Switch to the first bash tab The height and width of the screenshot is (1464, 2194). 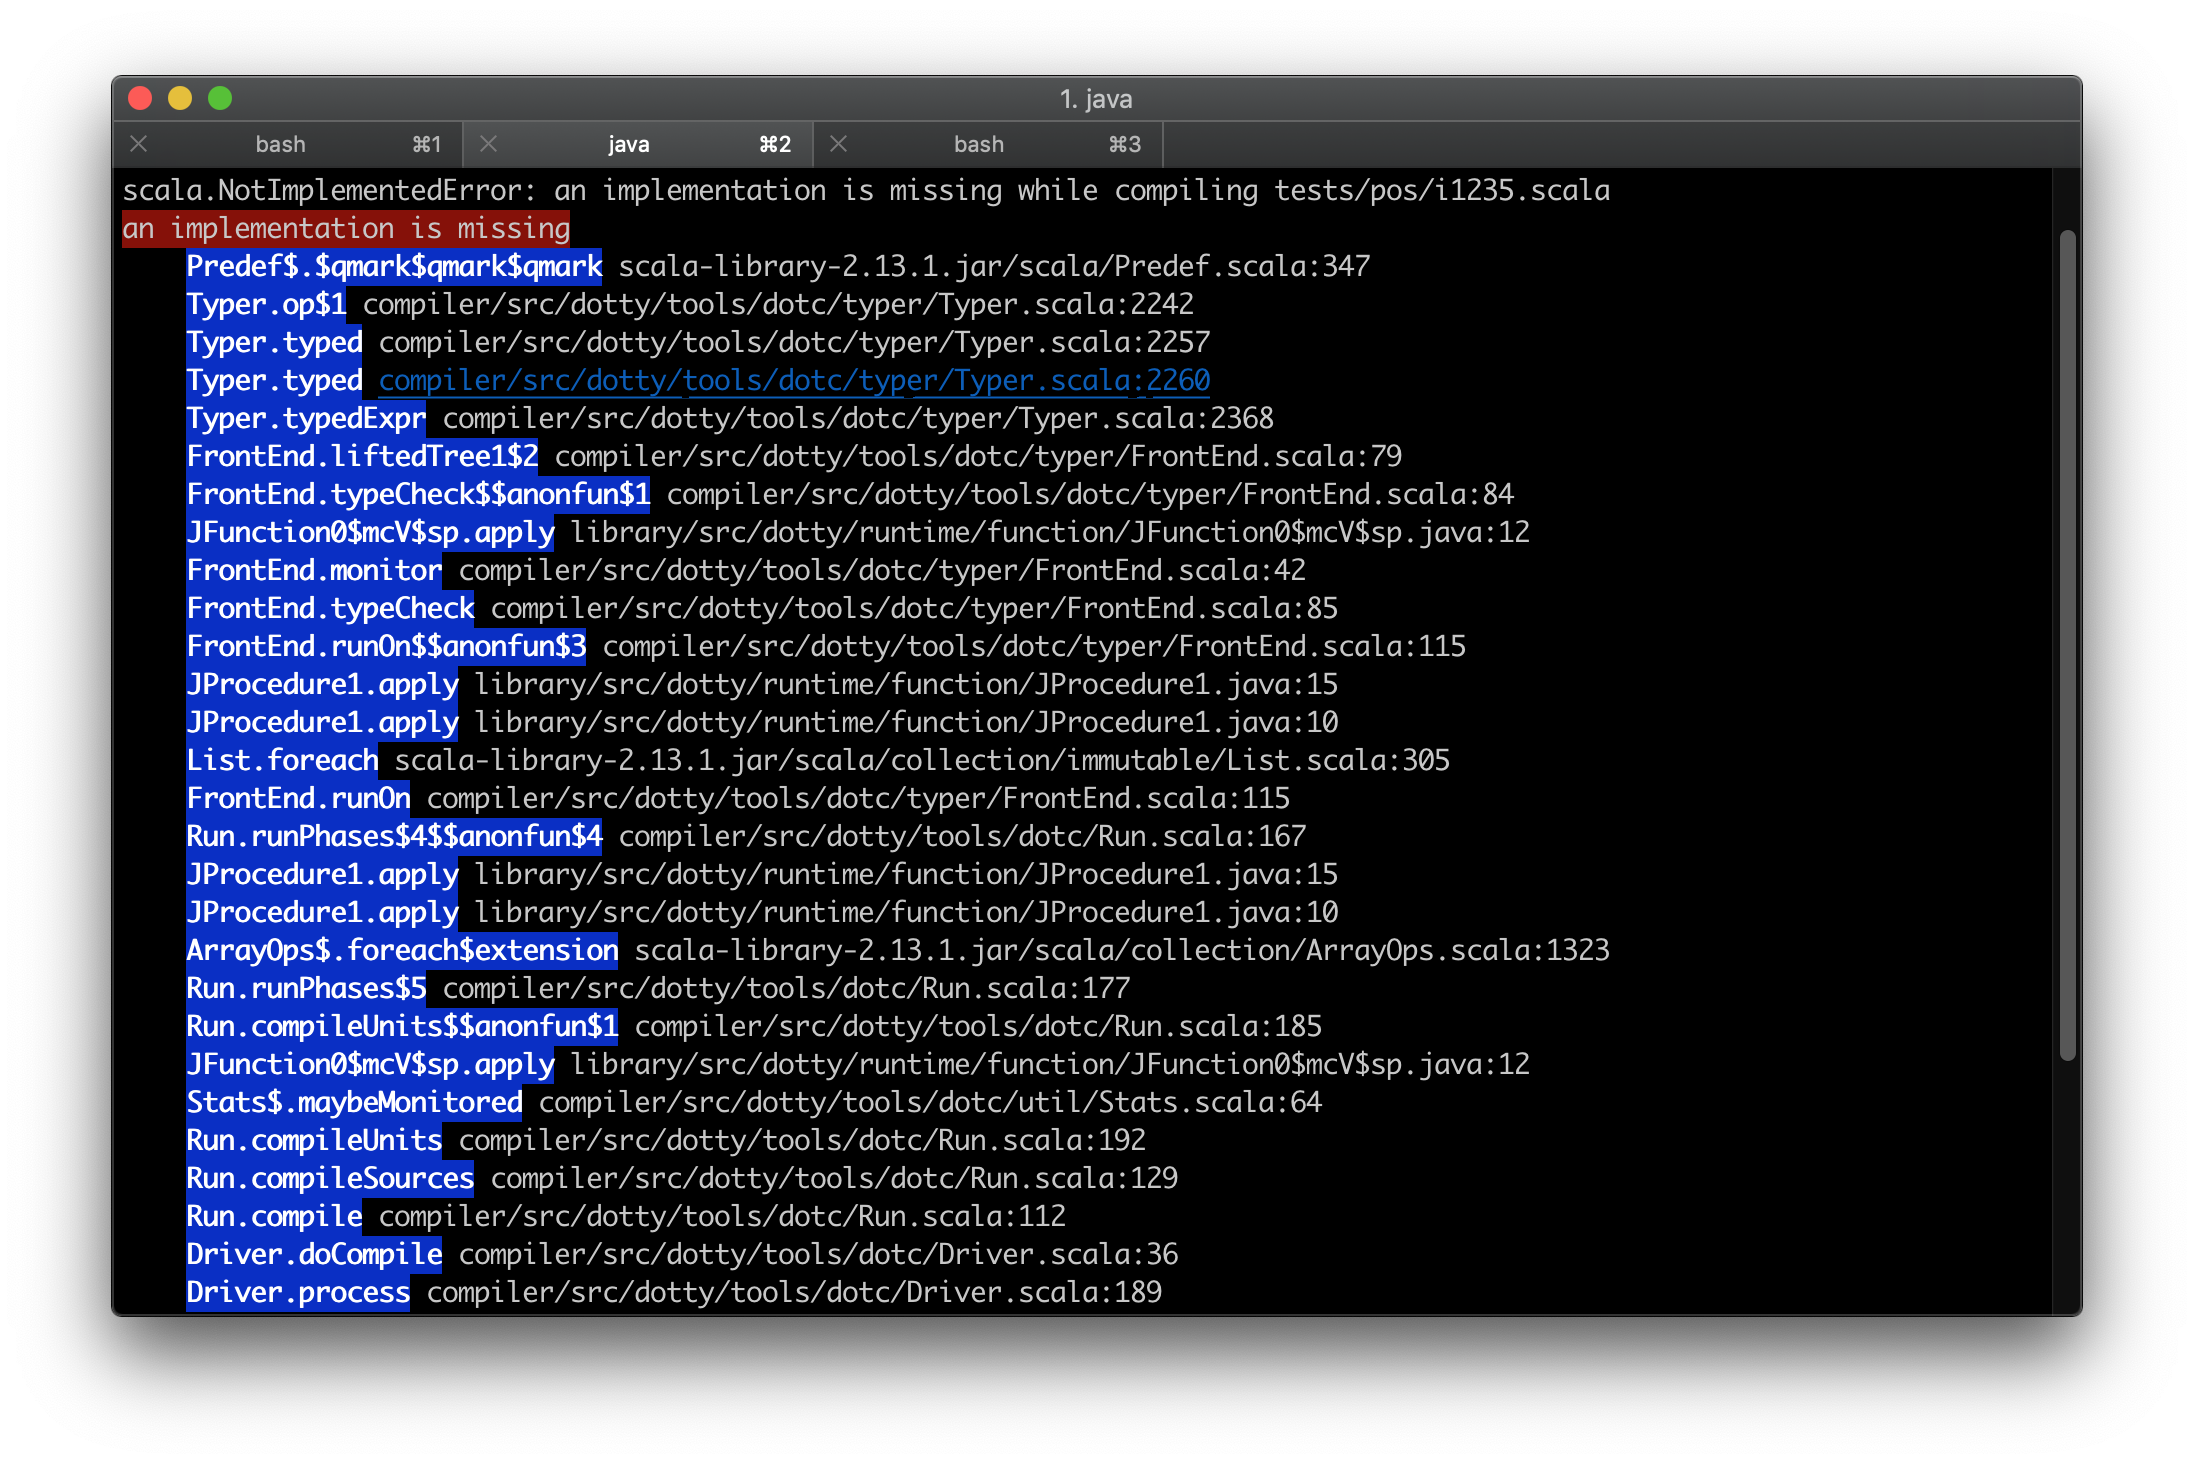[x=281, y=144]
